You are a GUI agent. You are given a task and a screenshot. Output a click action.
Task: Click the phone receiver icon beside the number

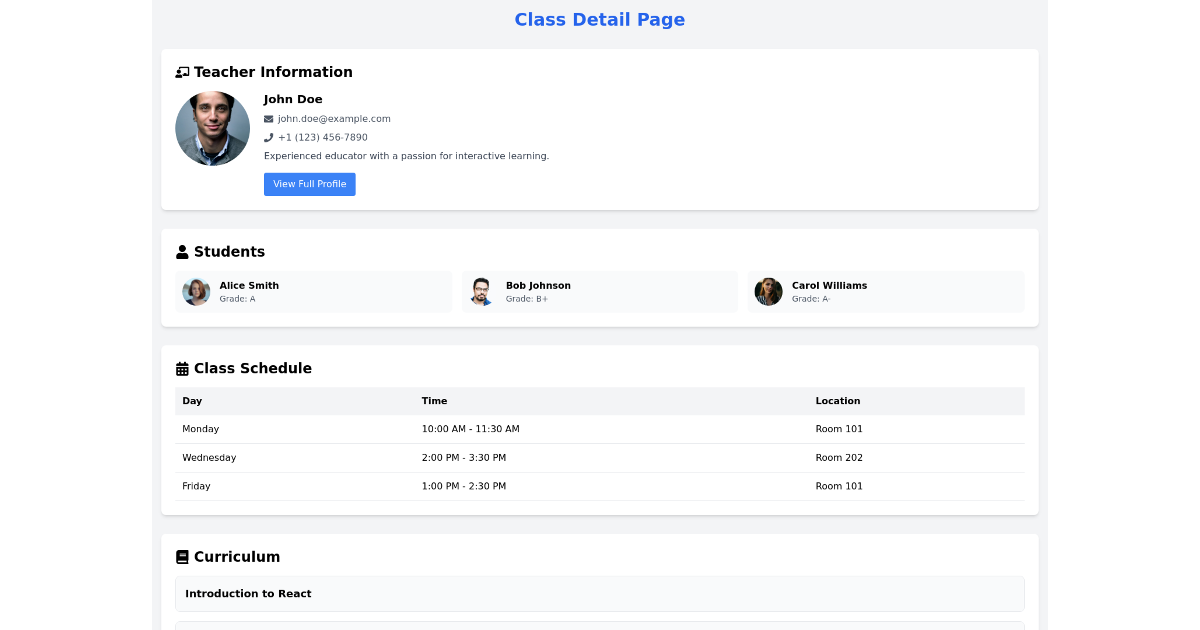pyautogui.click(x=267, y=137)
